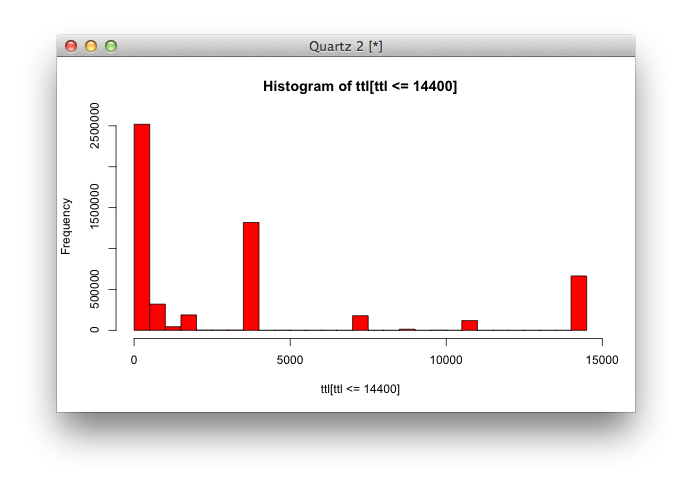The image size is (692, 491).
Task: Click the Frequency y-axis label
Action: click(66, 226)
